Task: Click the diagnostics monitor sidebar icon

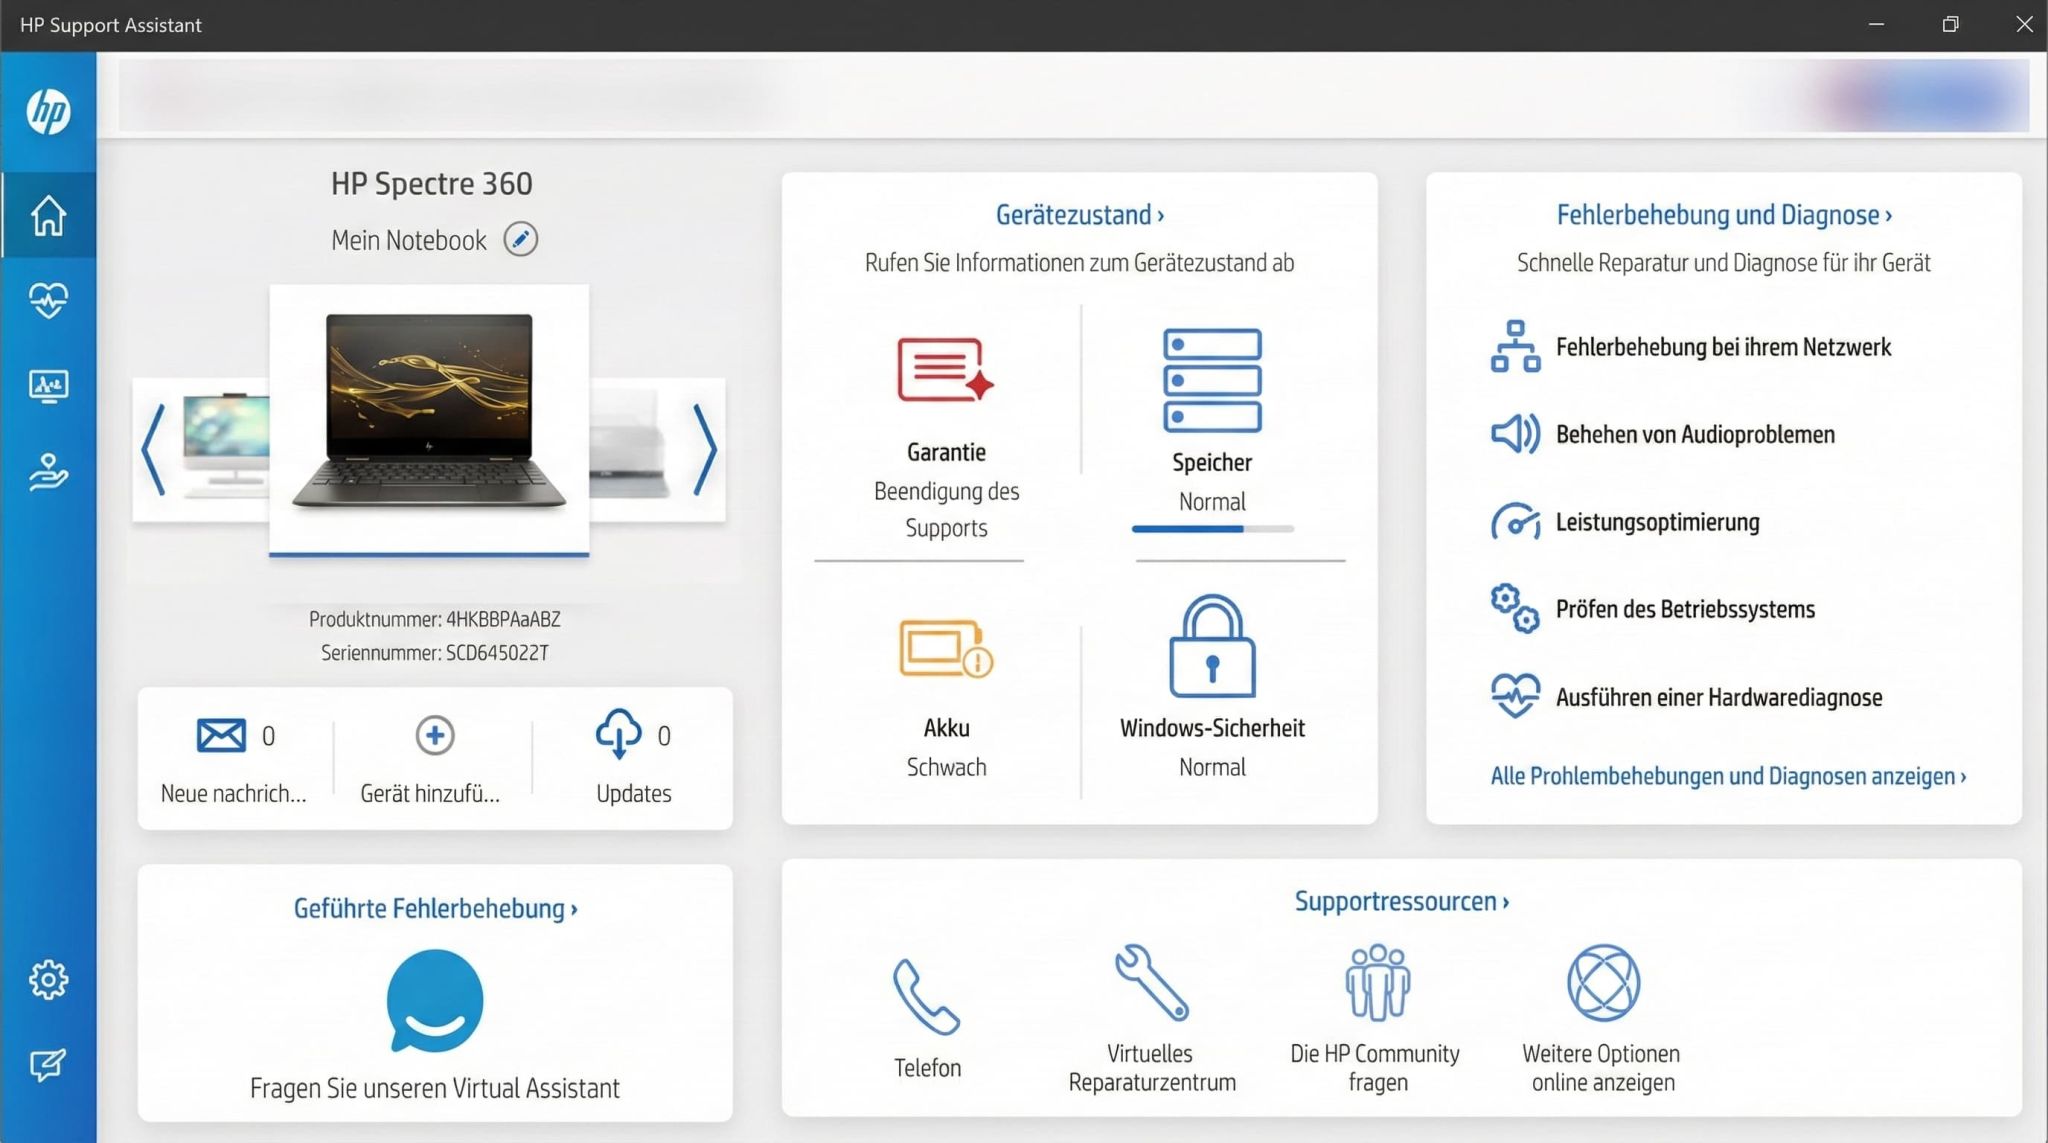Action: [48, 386]
